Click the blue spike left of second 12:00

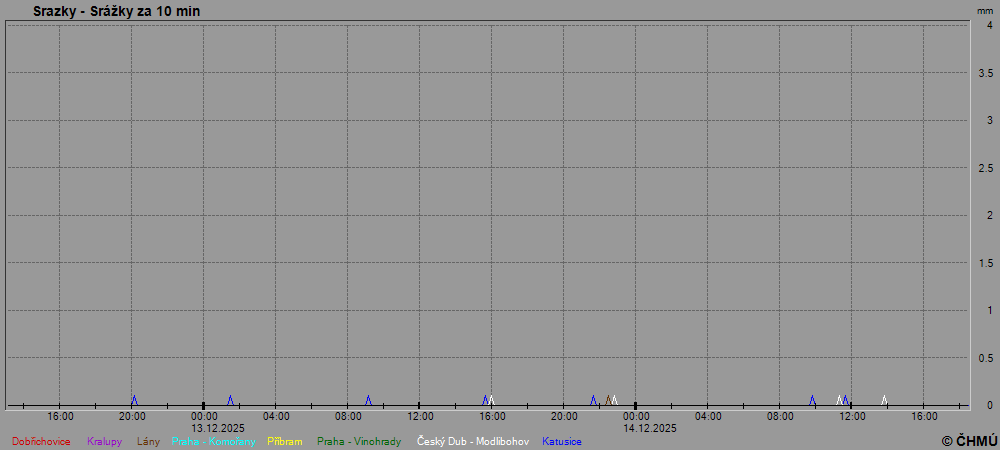(845, 400)
